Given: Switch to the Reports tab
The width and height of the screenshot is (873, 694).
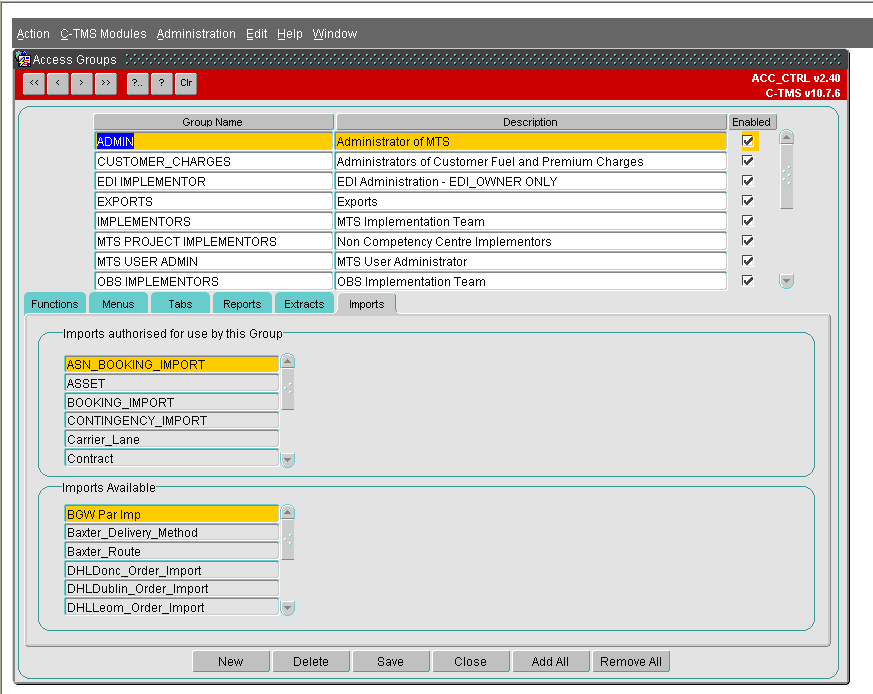Looking at the screenshot, I should 242,304.
